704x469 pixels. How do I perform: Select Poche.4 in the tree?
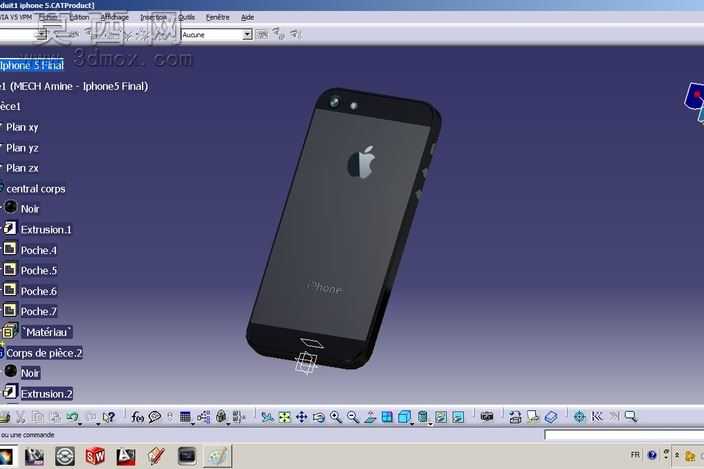pos(39,250)
